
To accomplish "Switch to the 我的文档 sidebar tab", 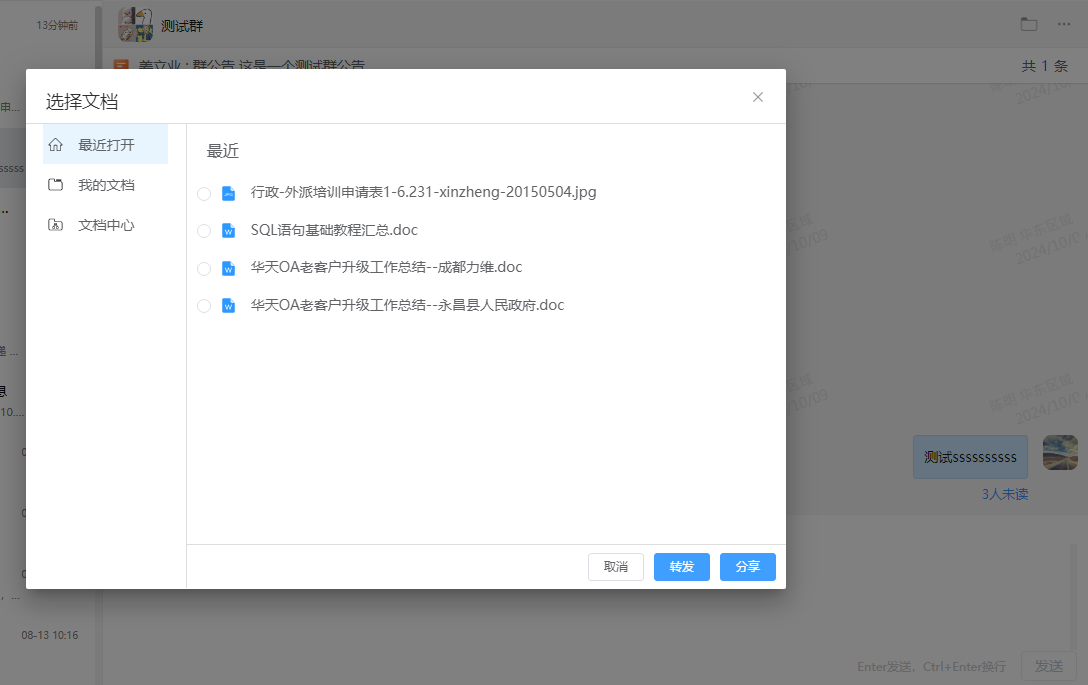I will pyautogui.click(x=105, y=185).
